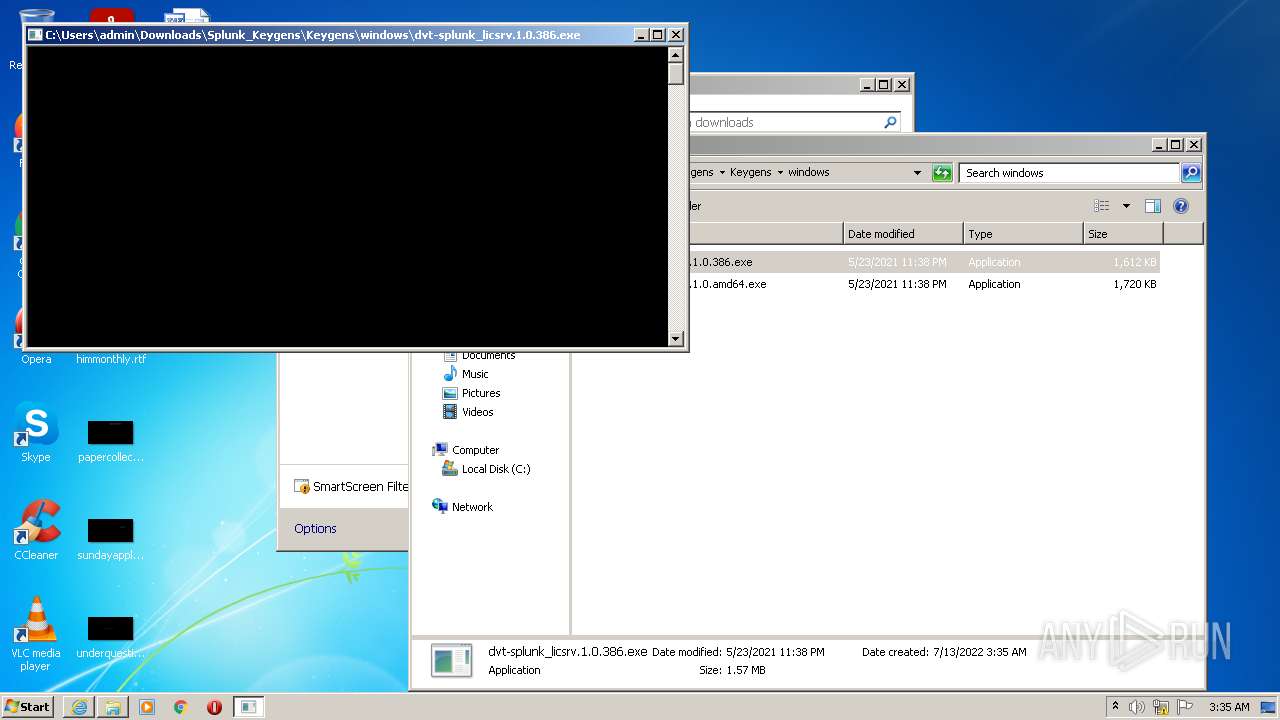Open Explorer help question mark icon
This screenshot has width=1280, height=720.
coord(1181,206)
